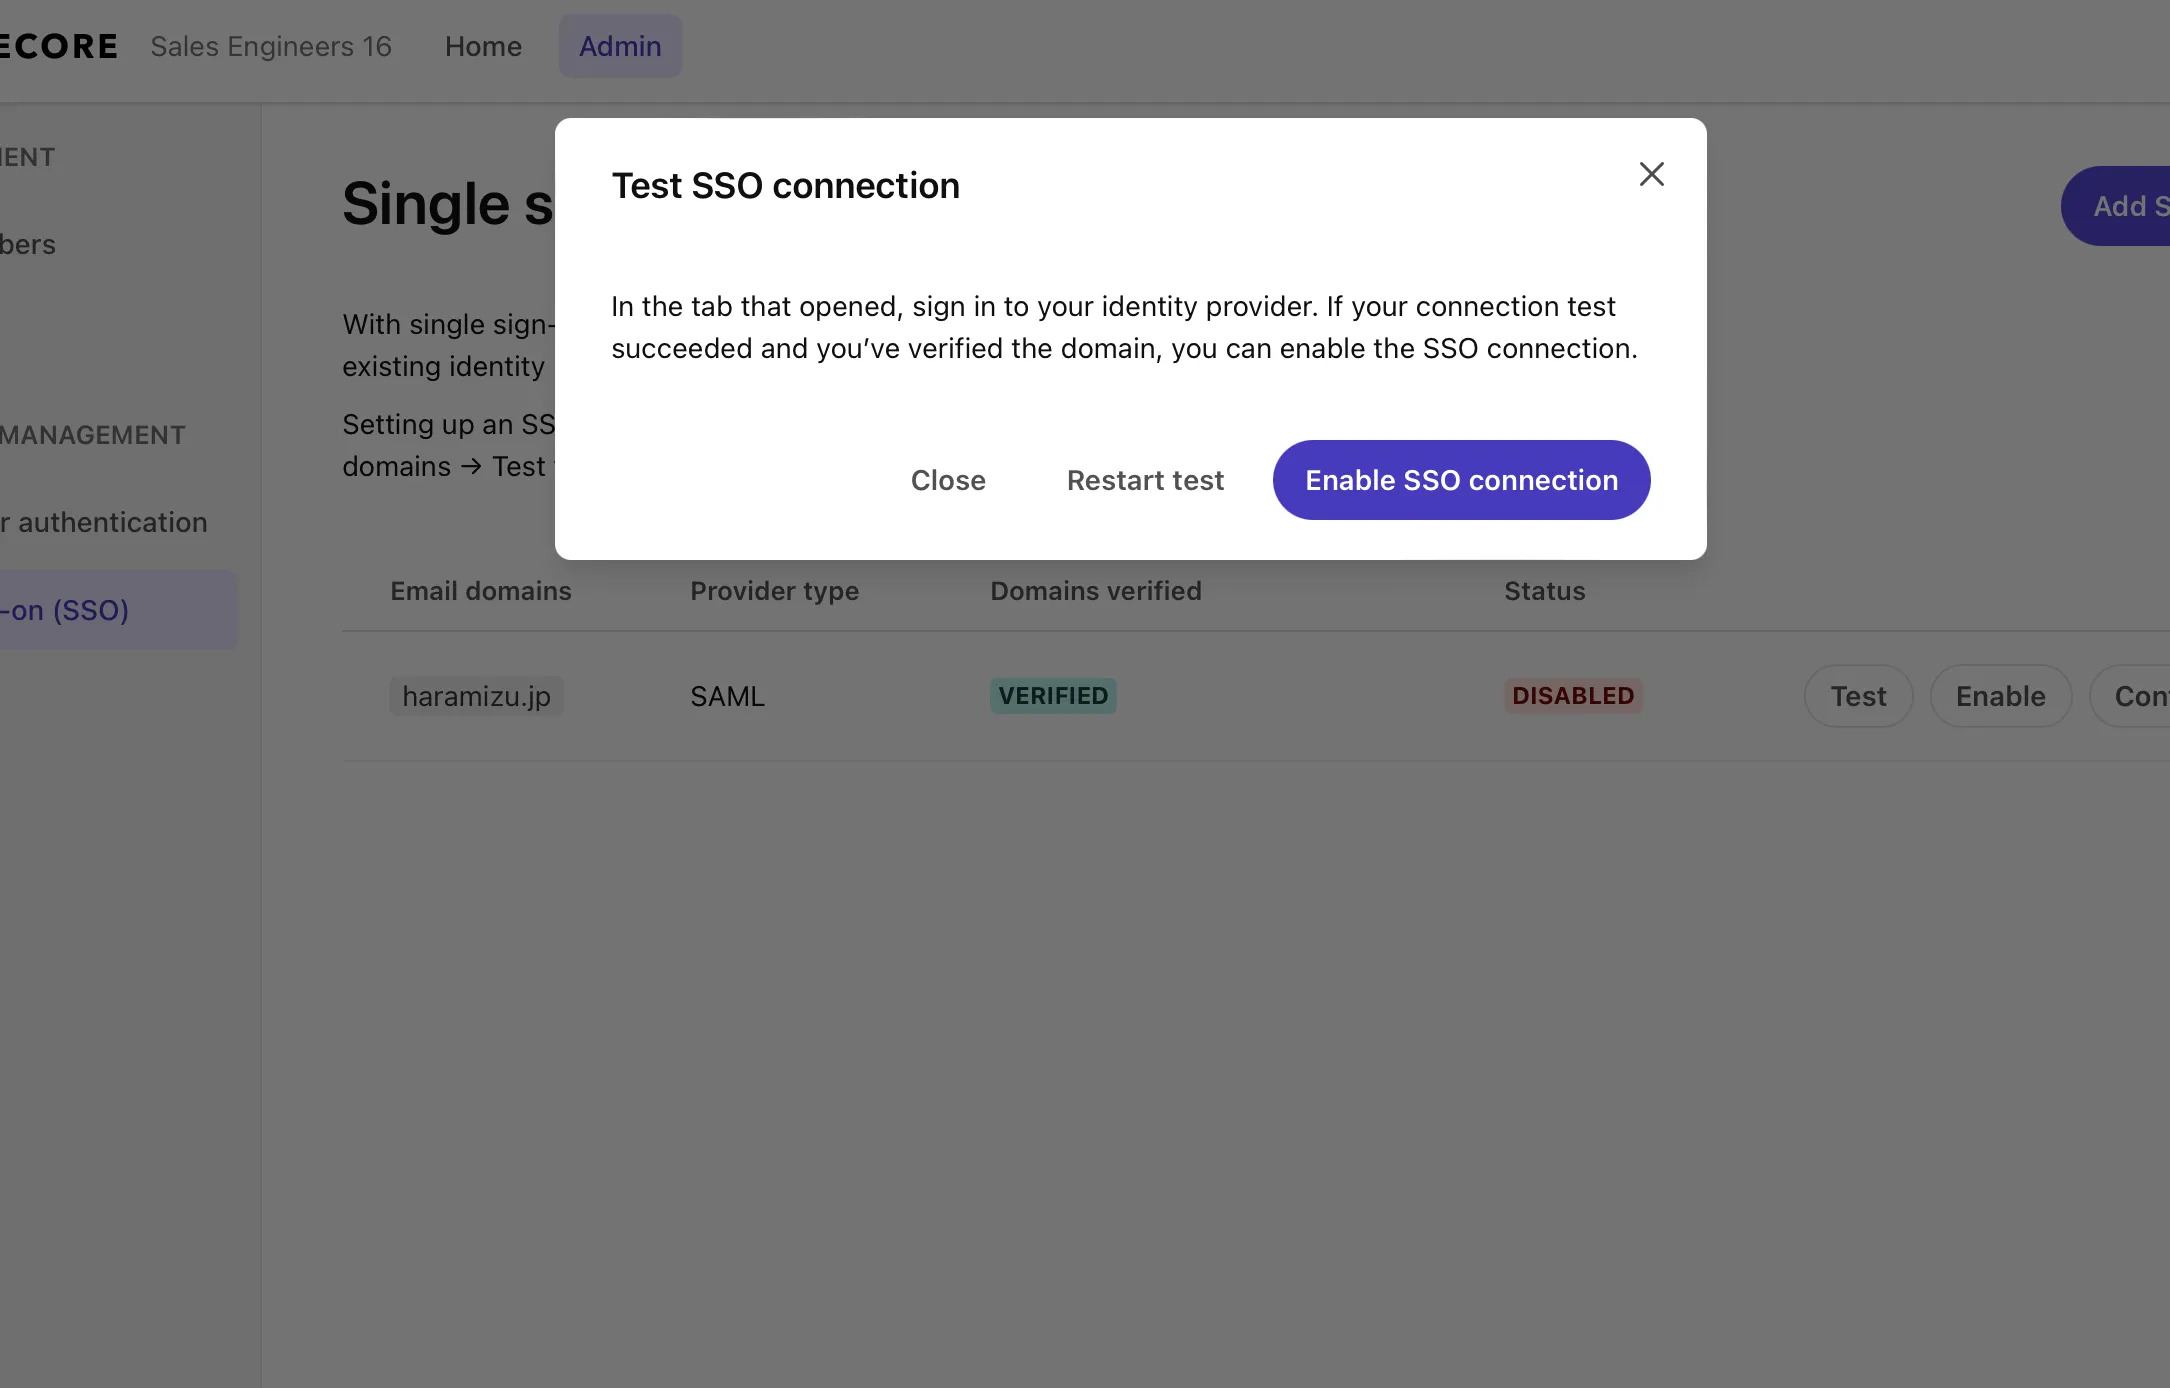Select the Home tab in navigation

tap(482, 44)
